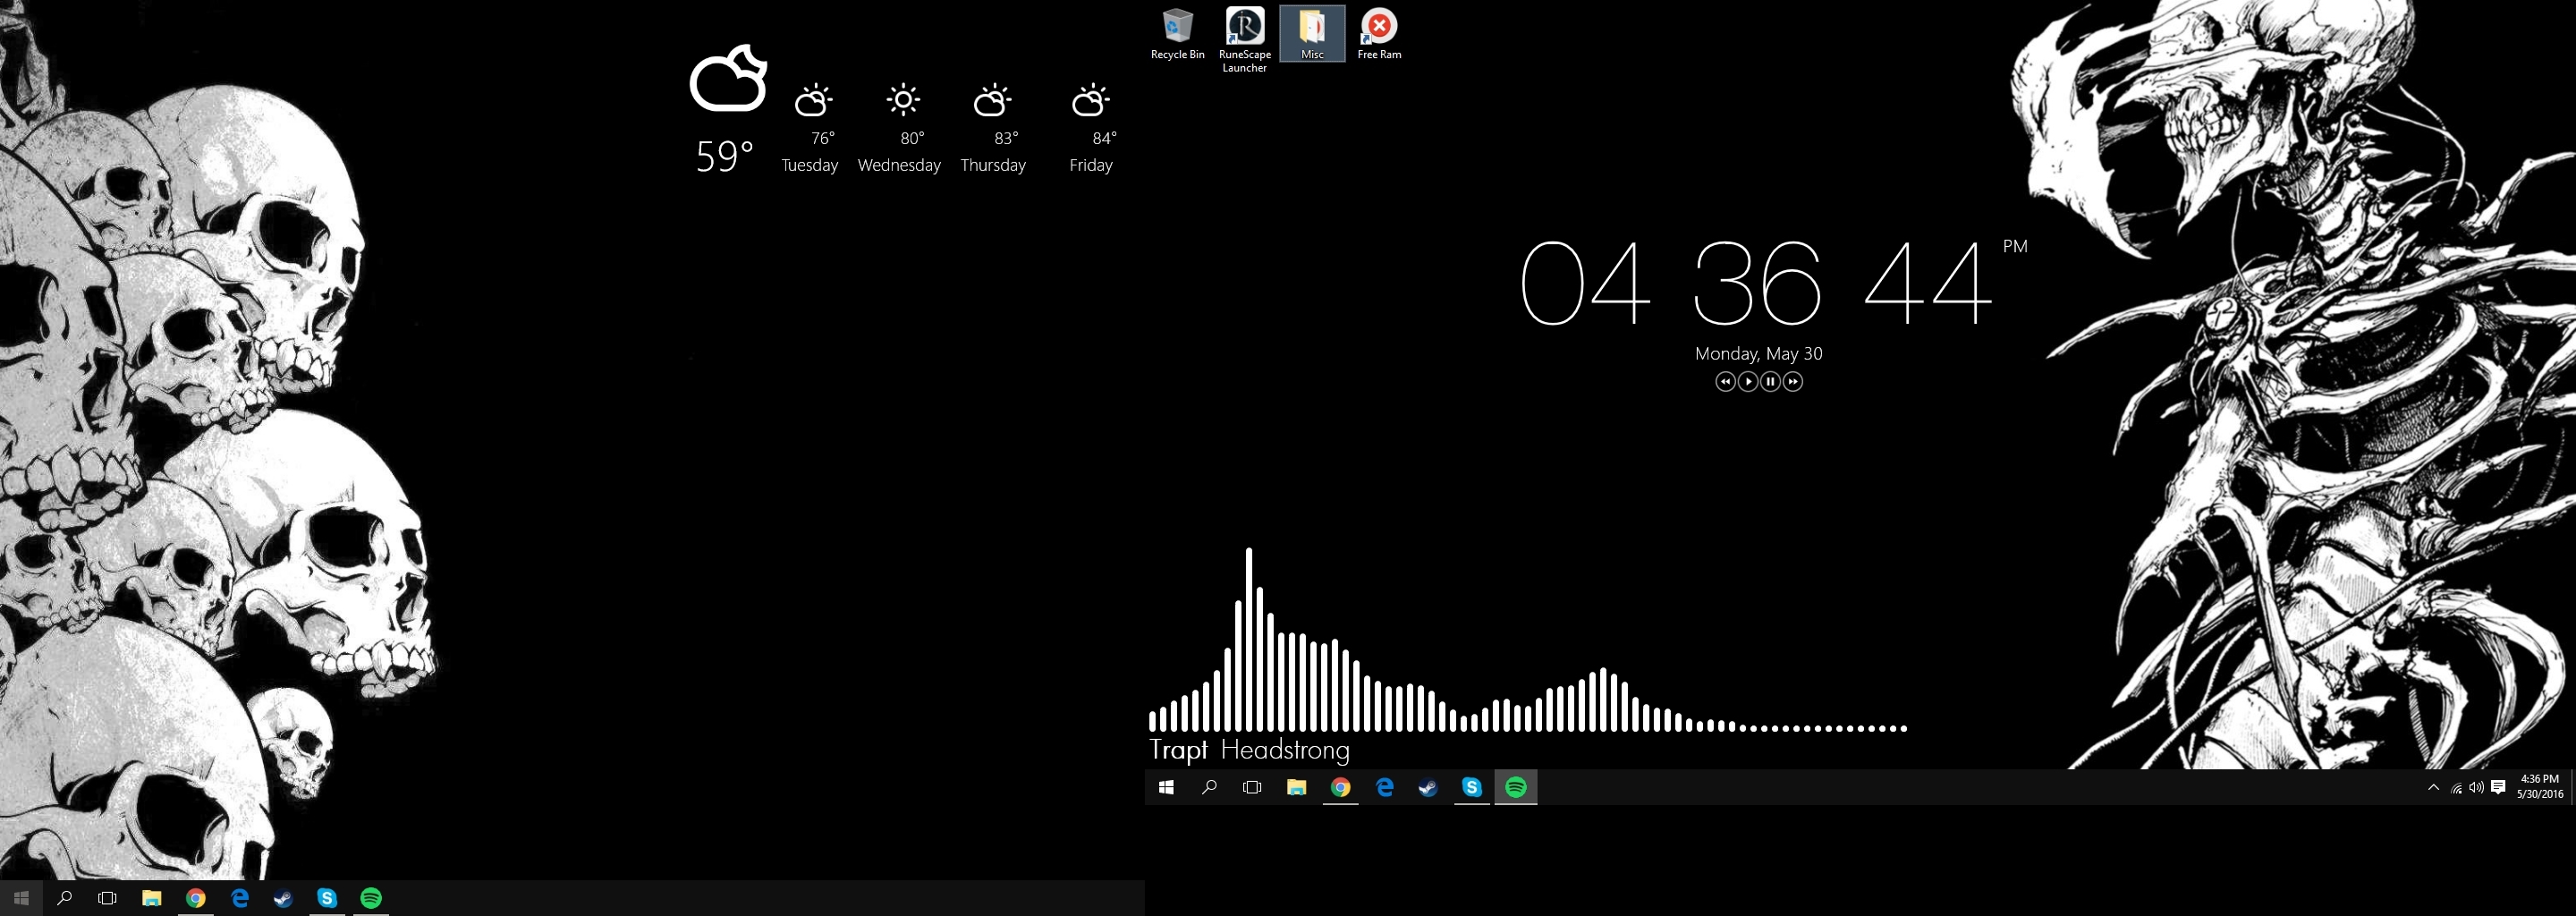Viewport: 2576px width, 916px height.
Task: Click the Thursday forecast label
Action: tap(993, 165)
